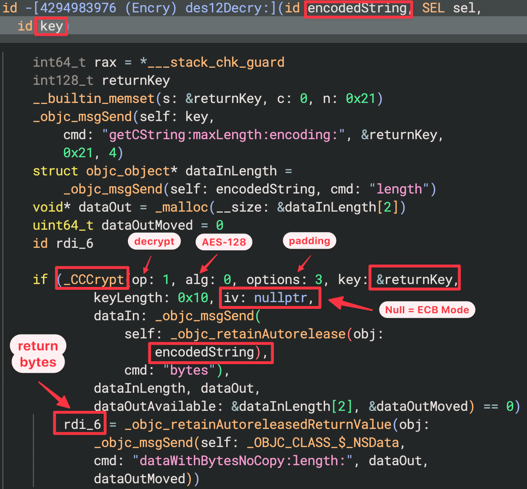Viewport: 527px width, 489px height.
Task: Click the __builtin_memset call
Action: click(x=94, y=99)
